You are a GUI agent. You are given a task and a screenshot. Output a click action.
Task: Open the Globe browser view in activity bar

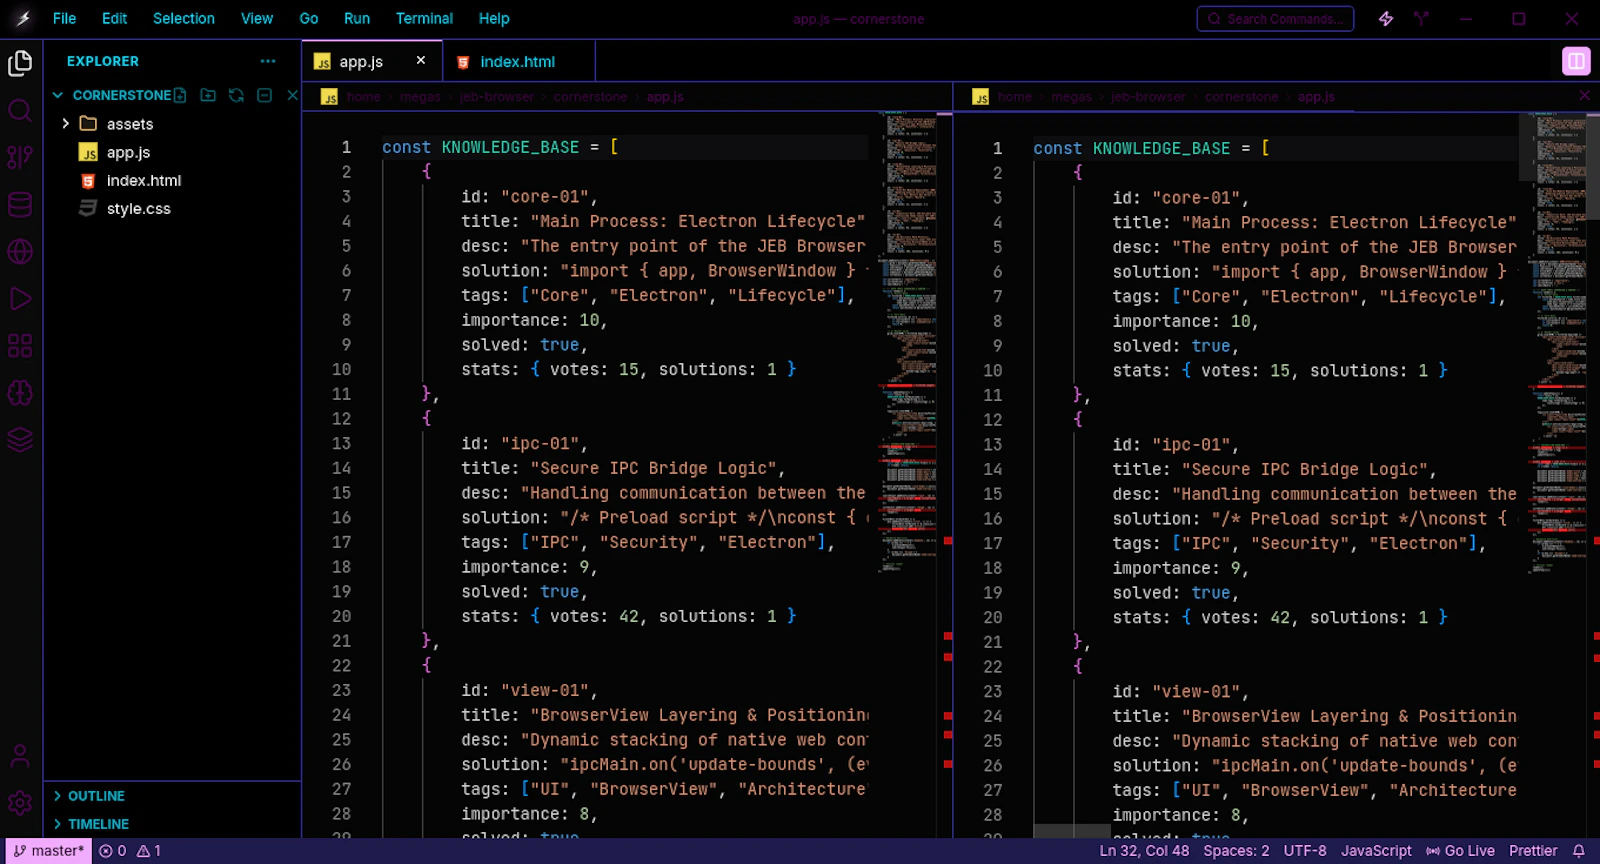click(x=20, y=251)
